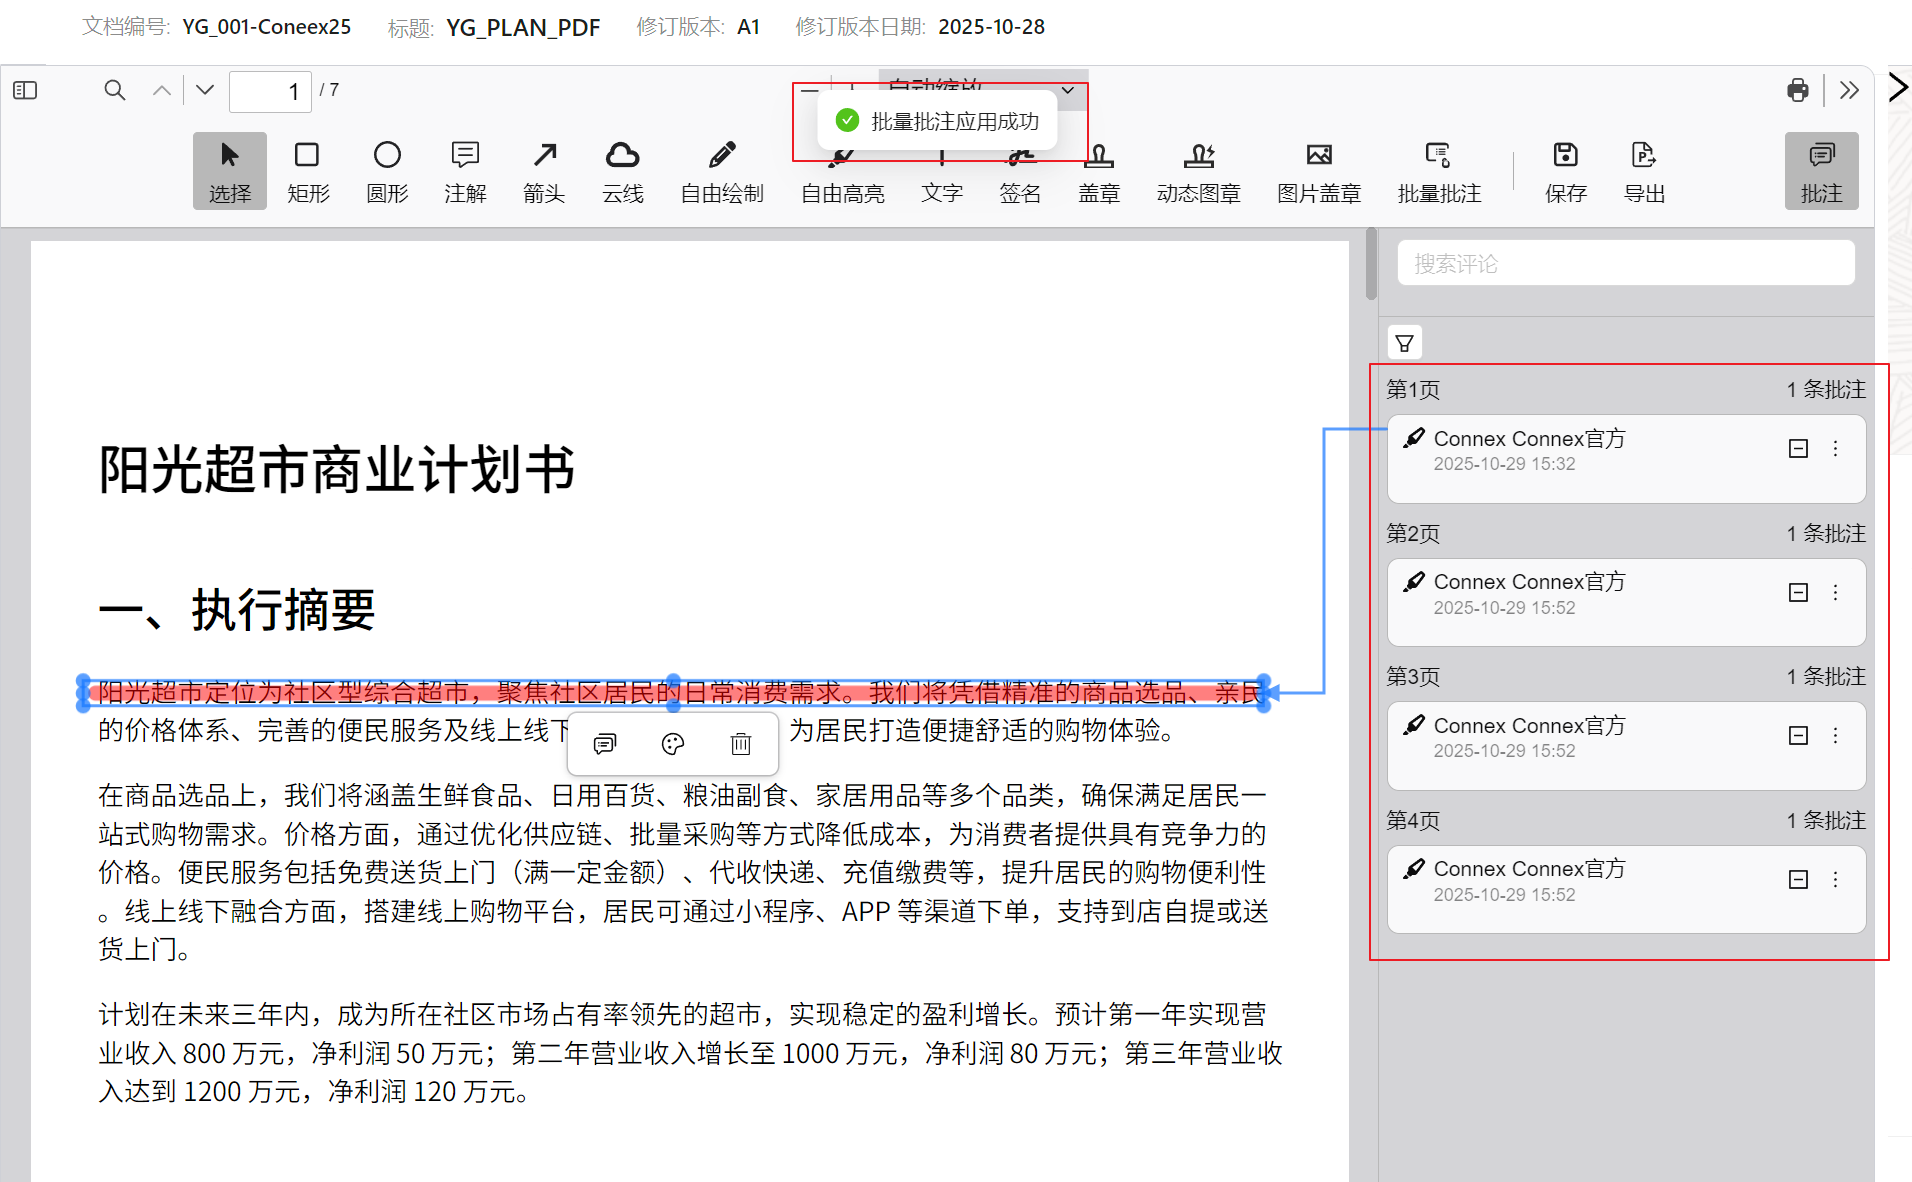Delete the selected highlight via trash icon
The width and height of the screenshot is (1912, 1182).
click(x=740, y=744)
